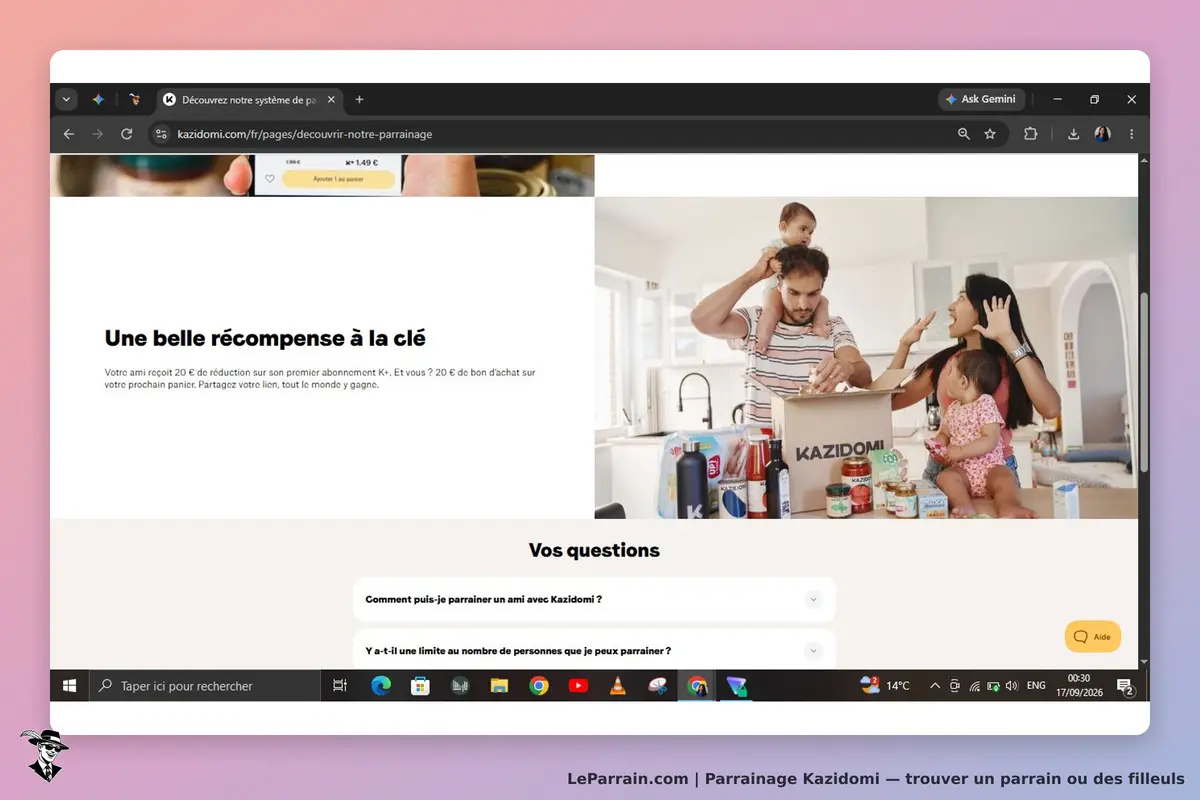The height and width of the screenshot is (800, 1200).
Task: Click the battery status tray icon
Action: [993, 686]
